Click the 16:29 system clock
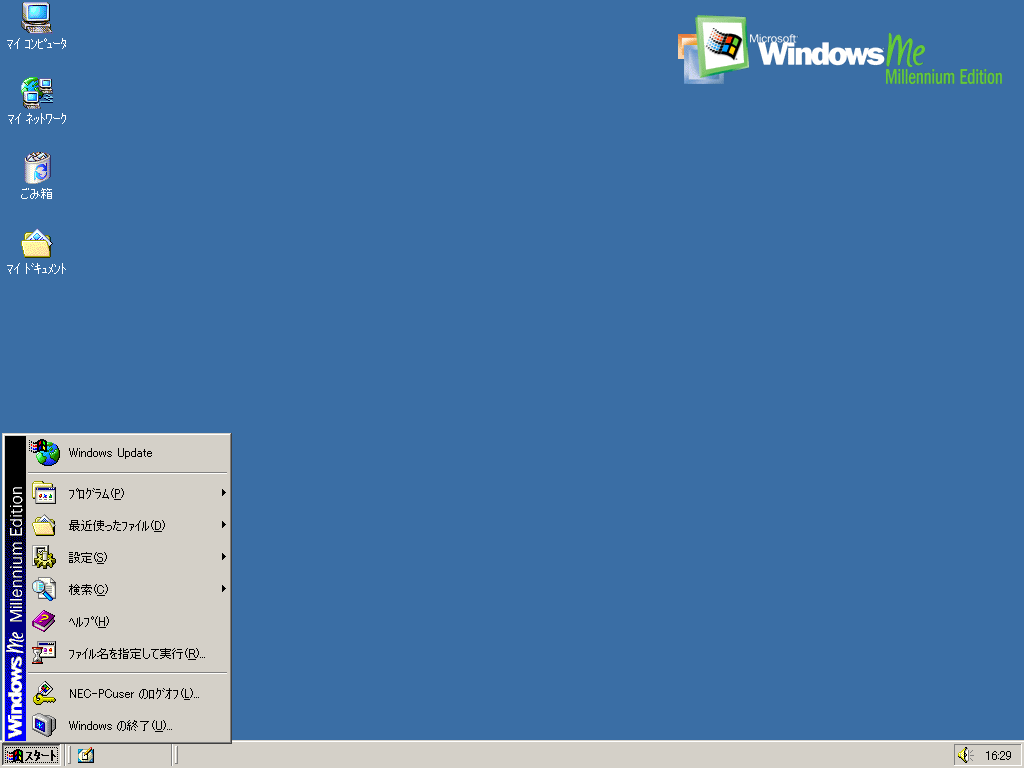This screenshot has height=768, width=1024. pyautogui.click(x=998, y=756)
